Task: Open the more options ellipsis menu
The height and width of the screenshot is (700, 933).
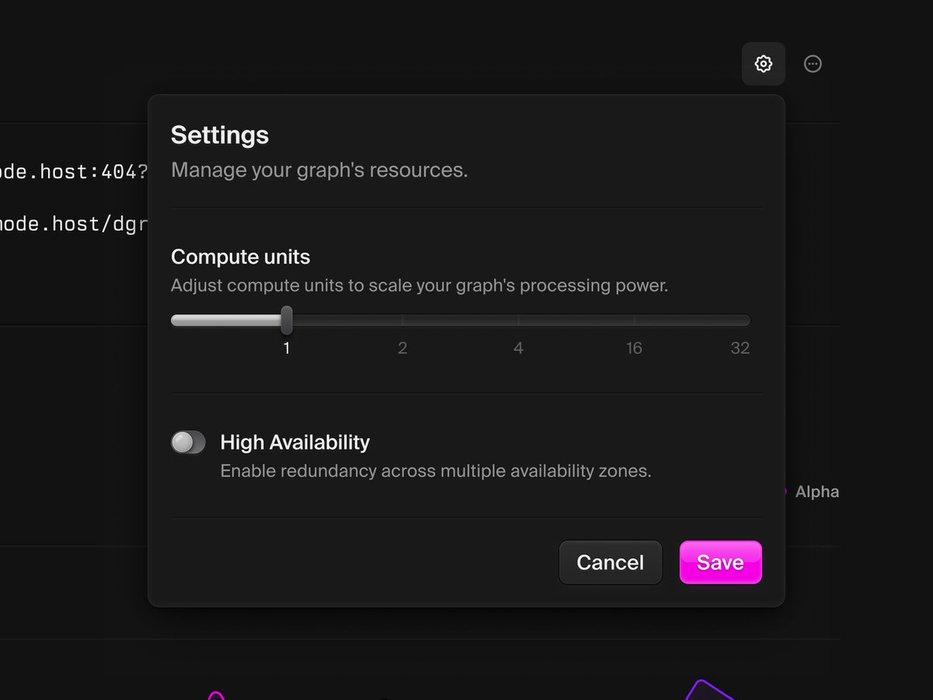Action: (813, 64)
